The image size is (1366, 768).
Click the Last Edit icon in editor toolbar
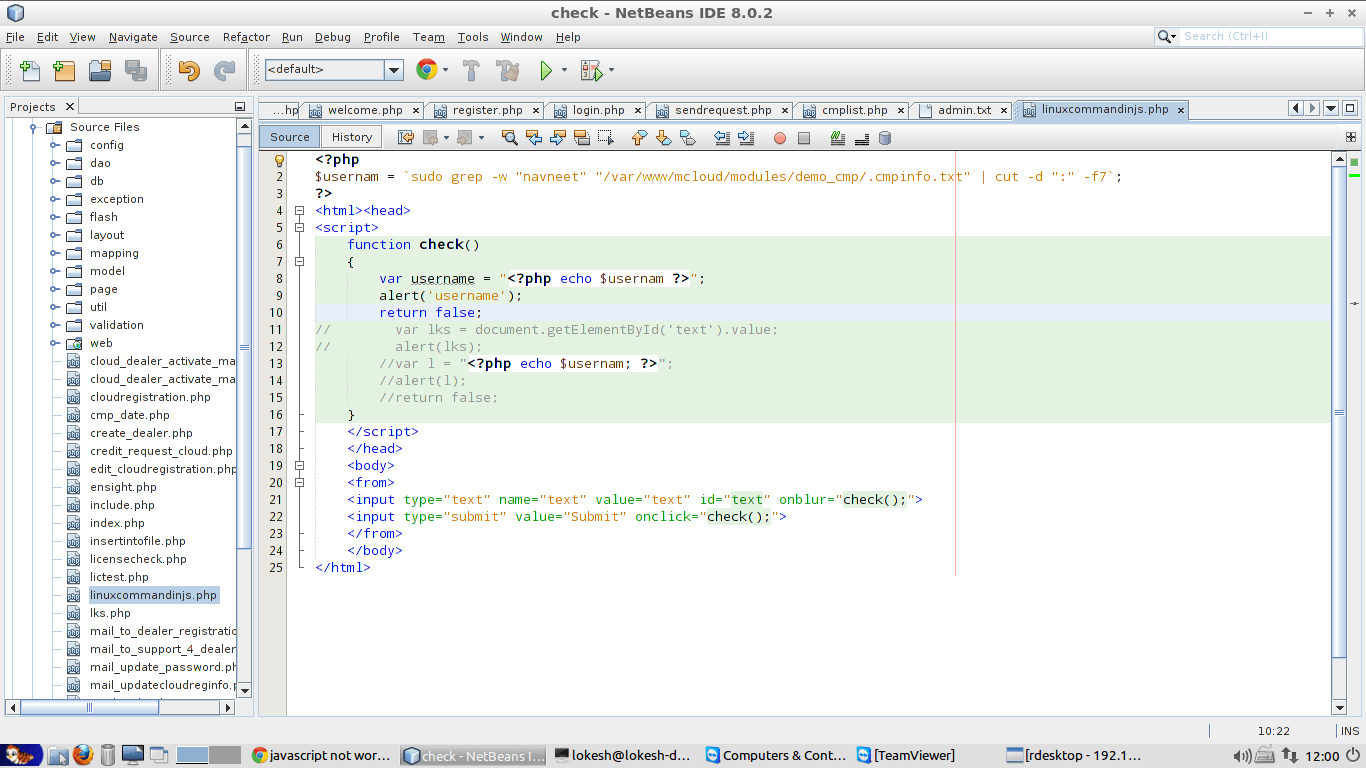(x=406, y=138)
